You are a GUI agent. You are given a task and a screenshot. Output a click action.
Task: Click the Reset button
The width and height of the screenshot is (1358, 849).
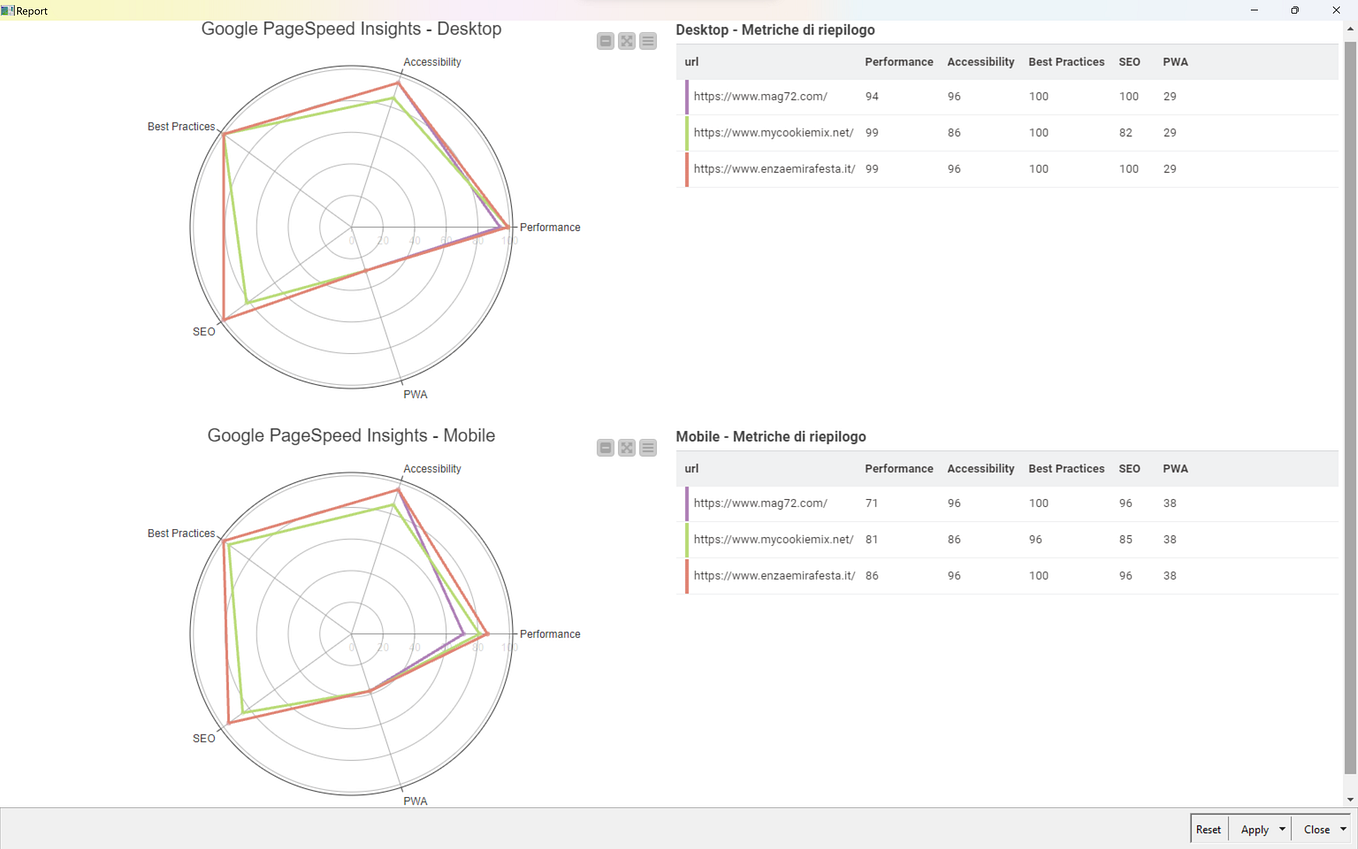pos(1208,829)
